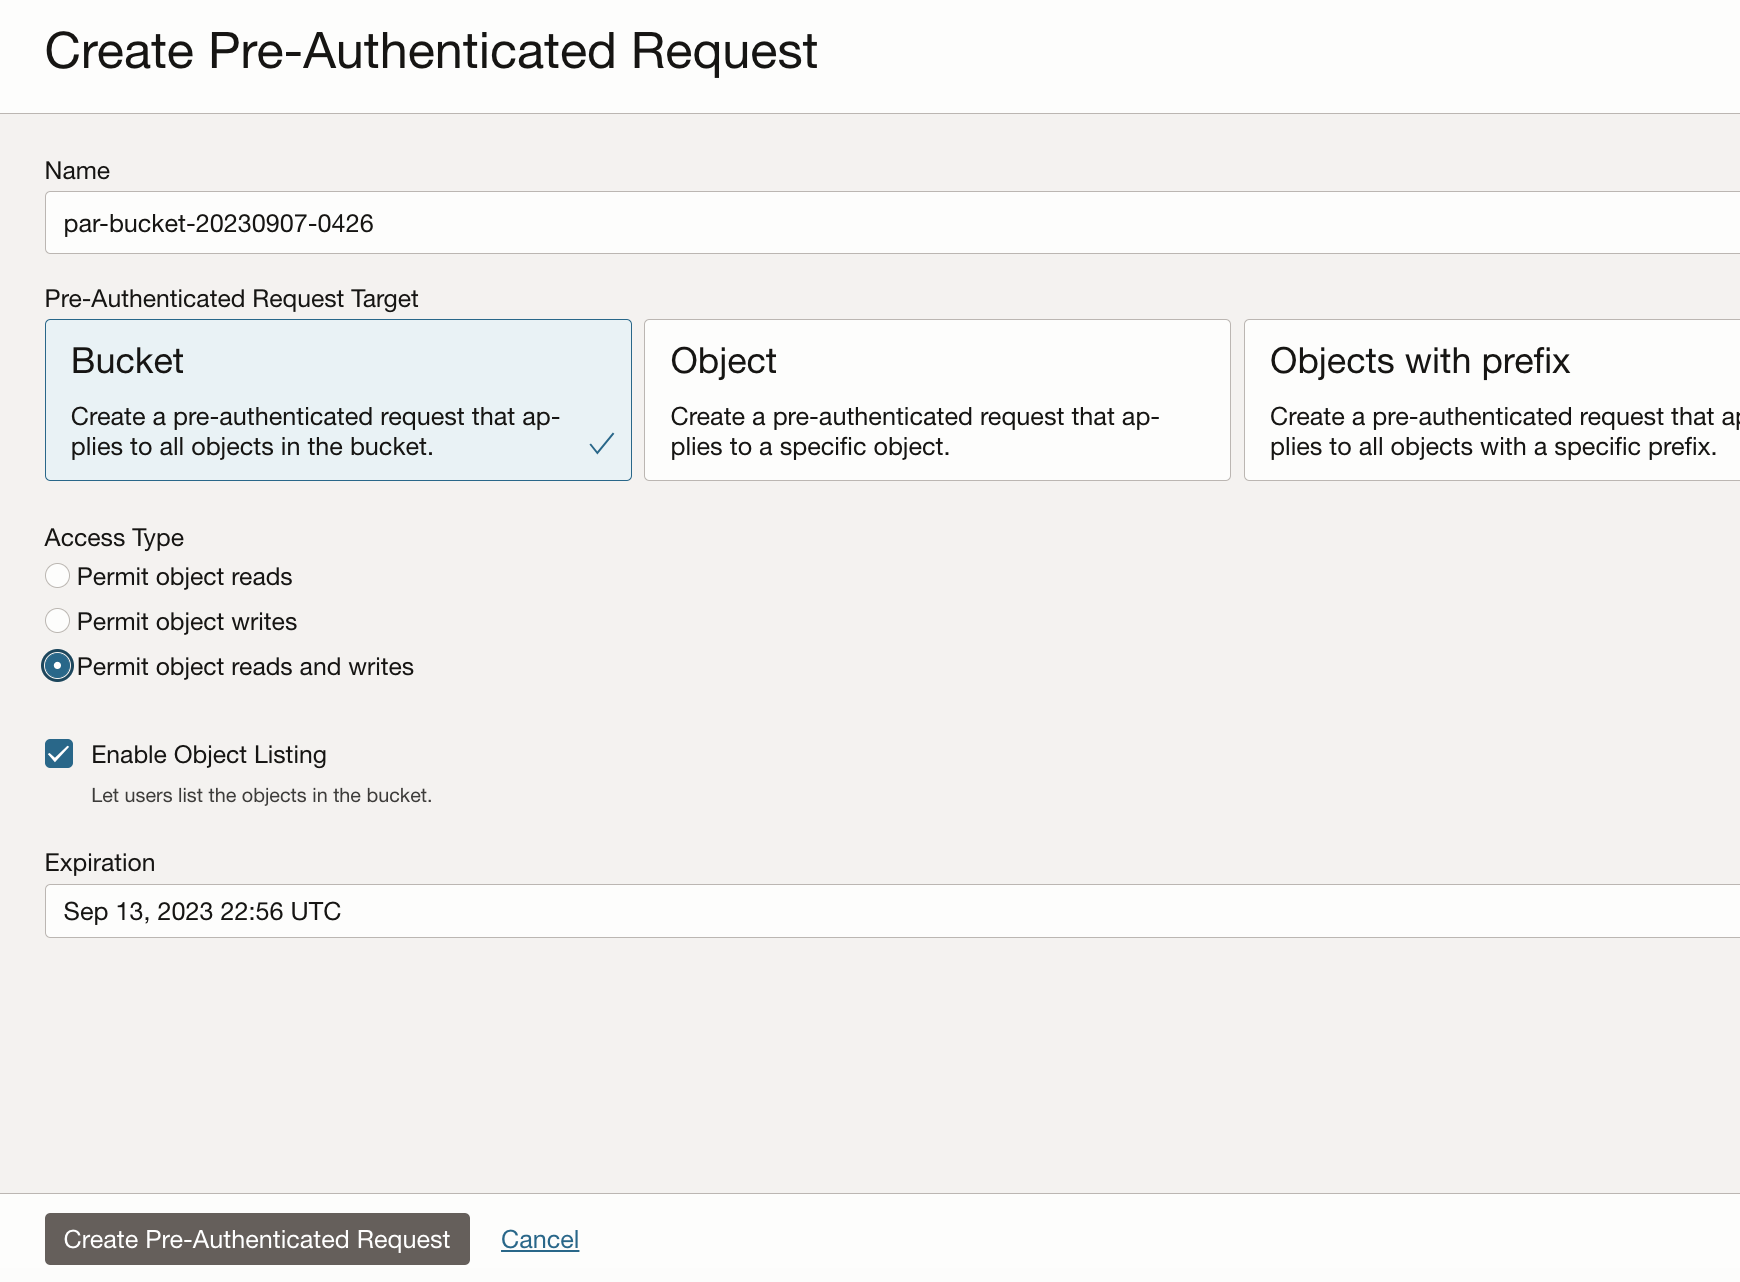Image resolution: width=1740 pixels, height=1282 pixels.
Task: Uncheck the Enable Object Listing checkbox
Action: (59, 754)
